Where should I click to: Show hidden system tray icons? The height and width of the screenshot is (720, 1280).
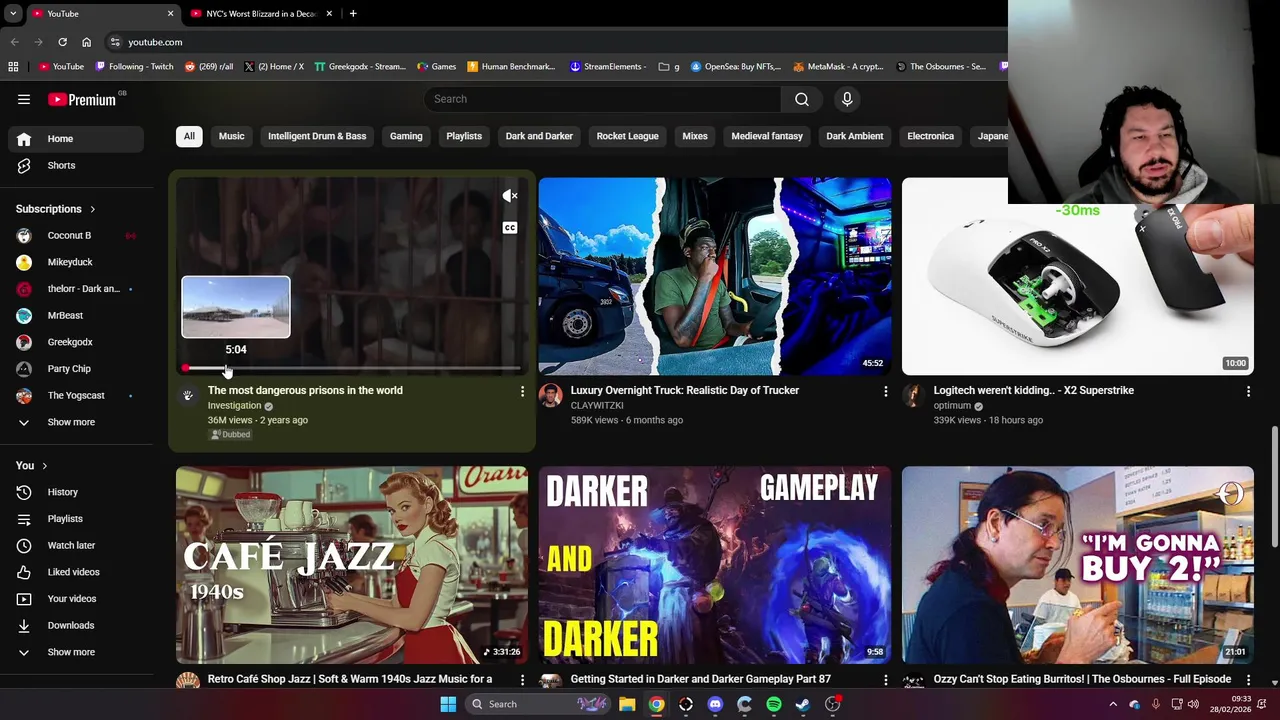(1113, 704)
